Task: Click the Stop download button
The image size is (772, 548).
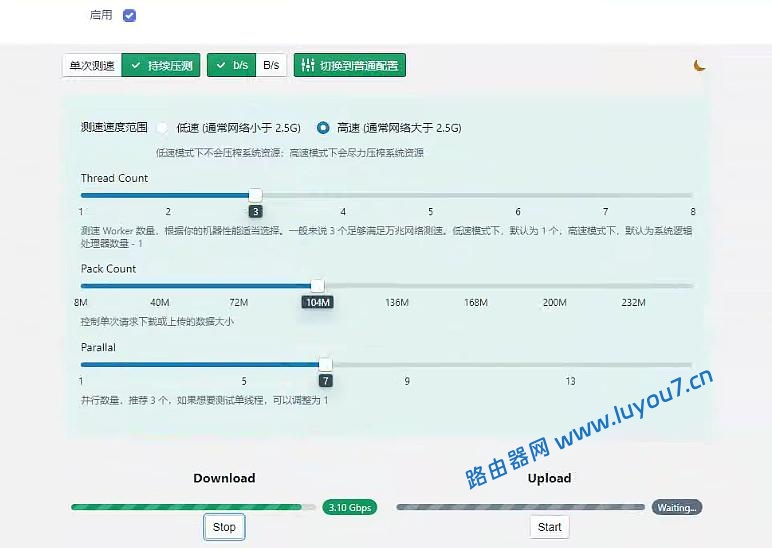Action: click(224, 527)
